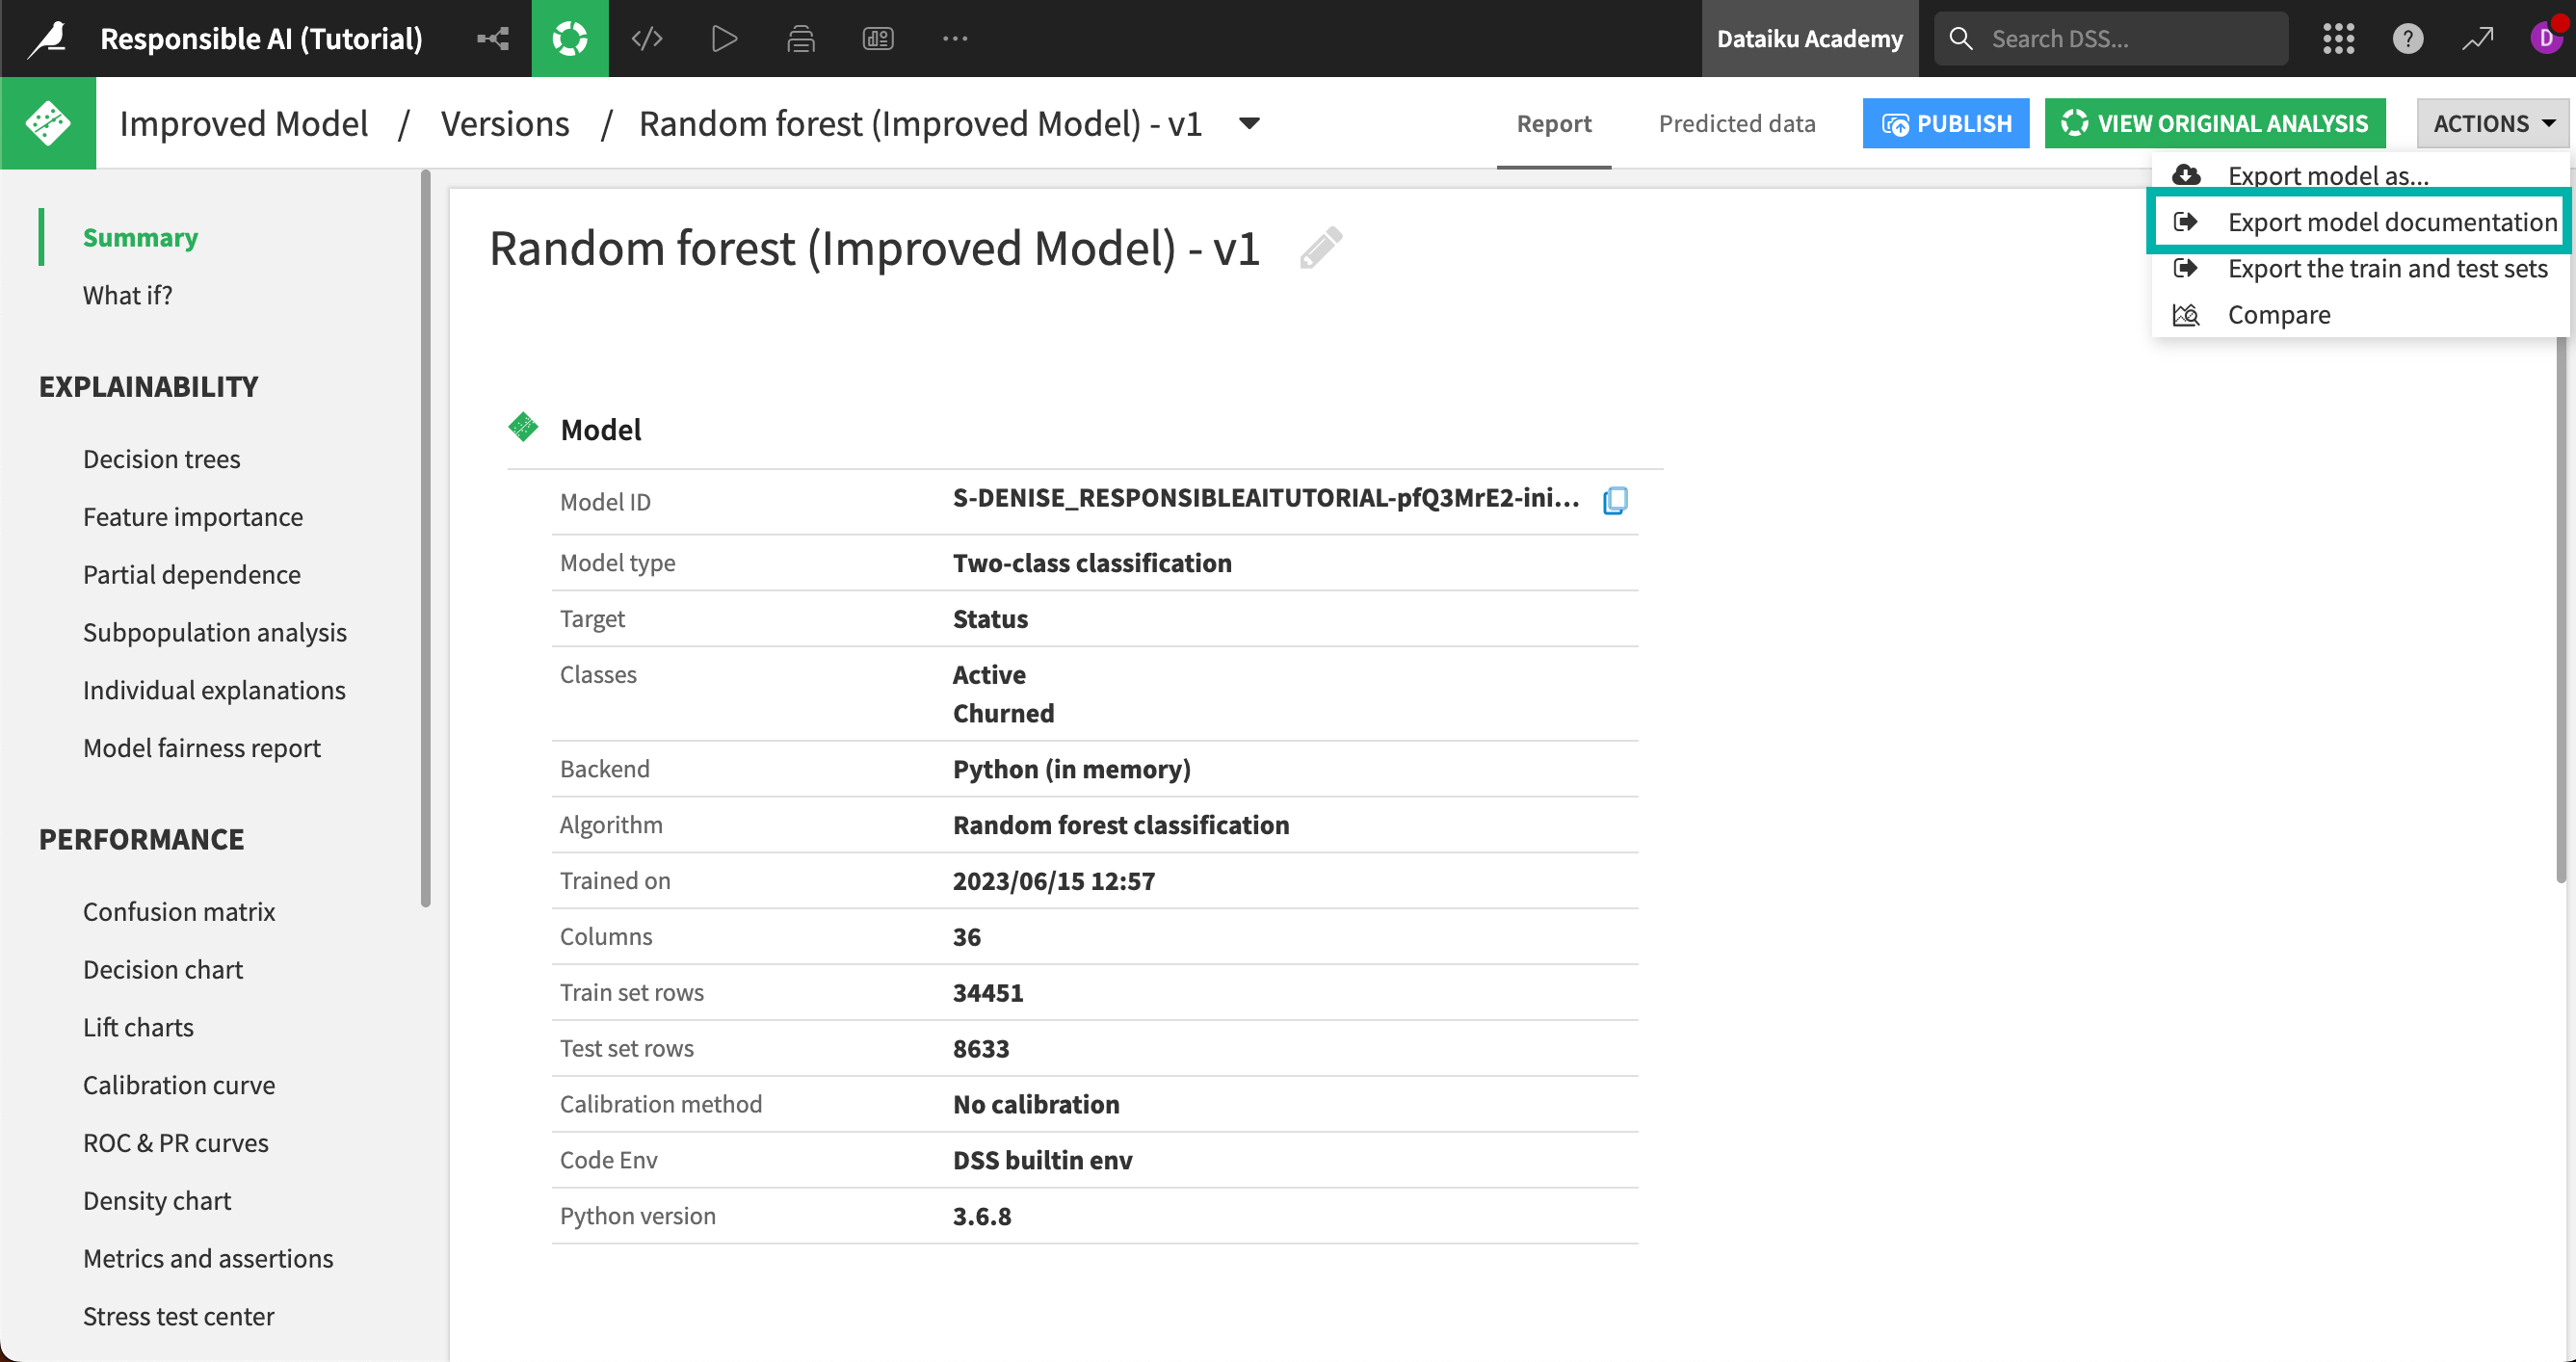Expand the model version selector arrow

click(1249, 124)
